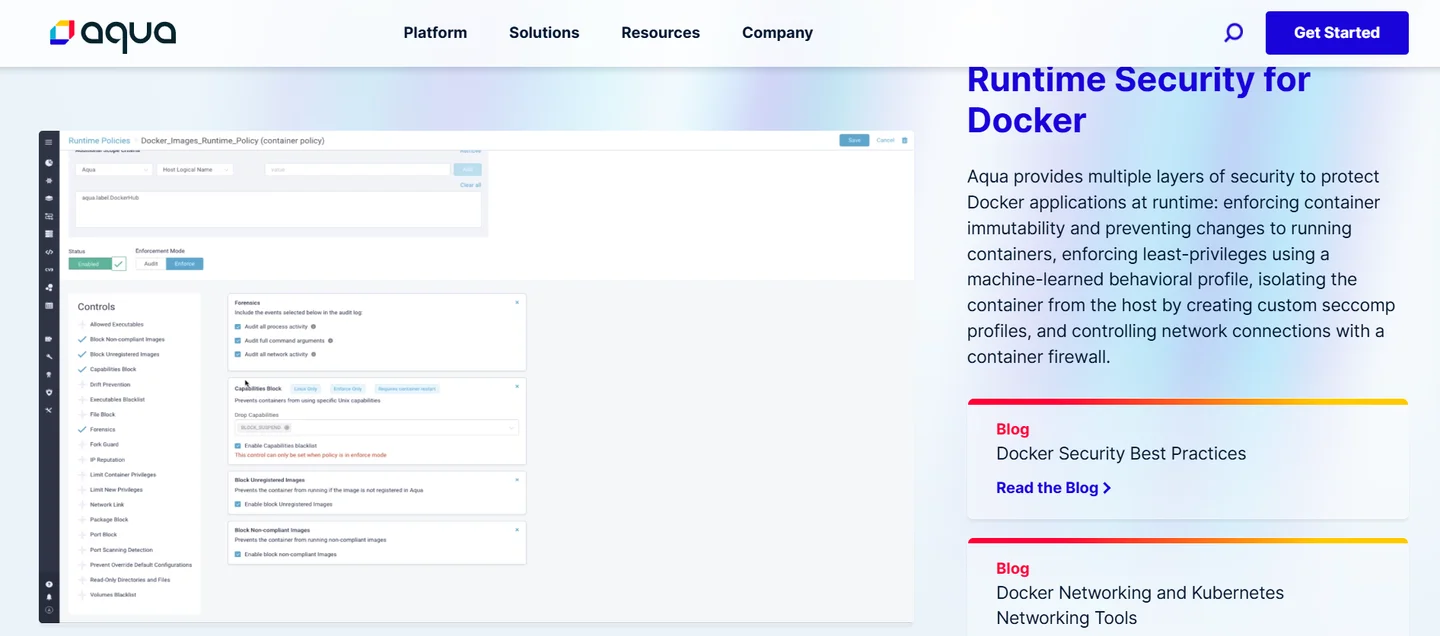Toggle Enable block non-compliant images checkbox

tap(238, 554)
